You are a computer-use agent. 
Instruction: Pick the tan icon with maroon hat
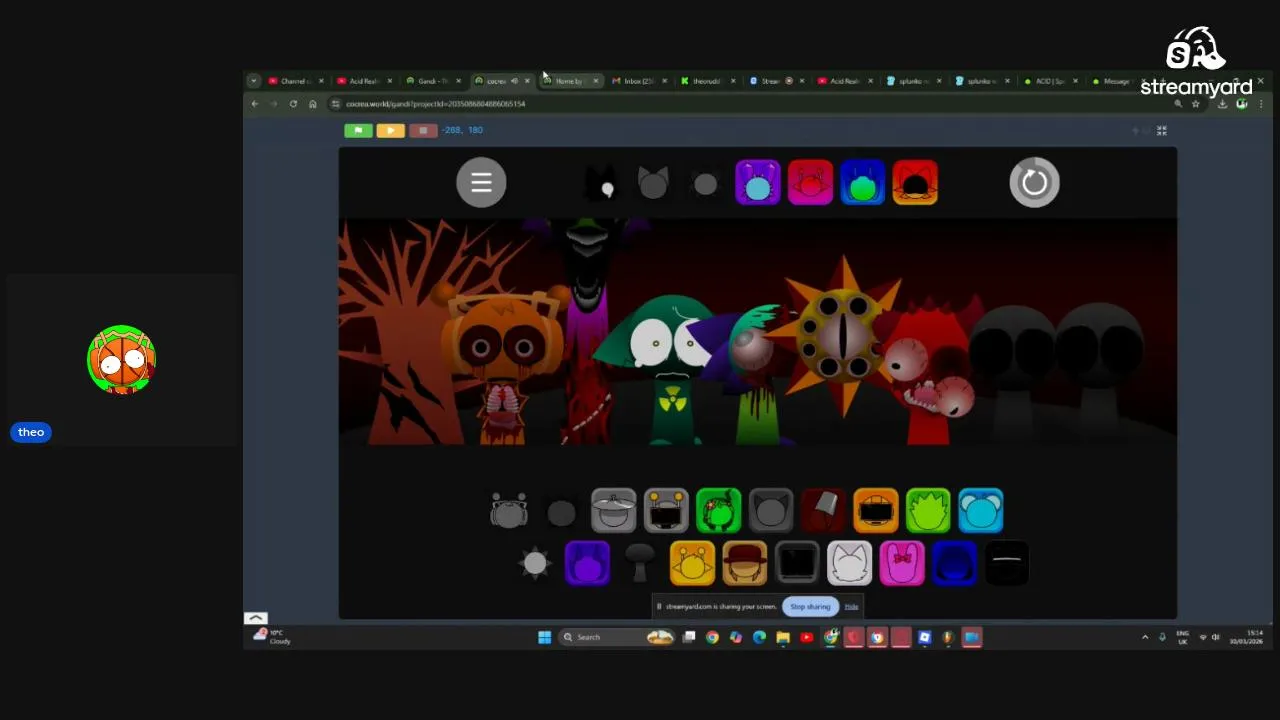click(x=745, y=563)
